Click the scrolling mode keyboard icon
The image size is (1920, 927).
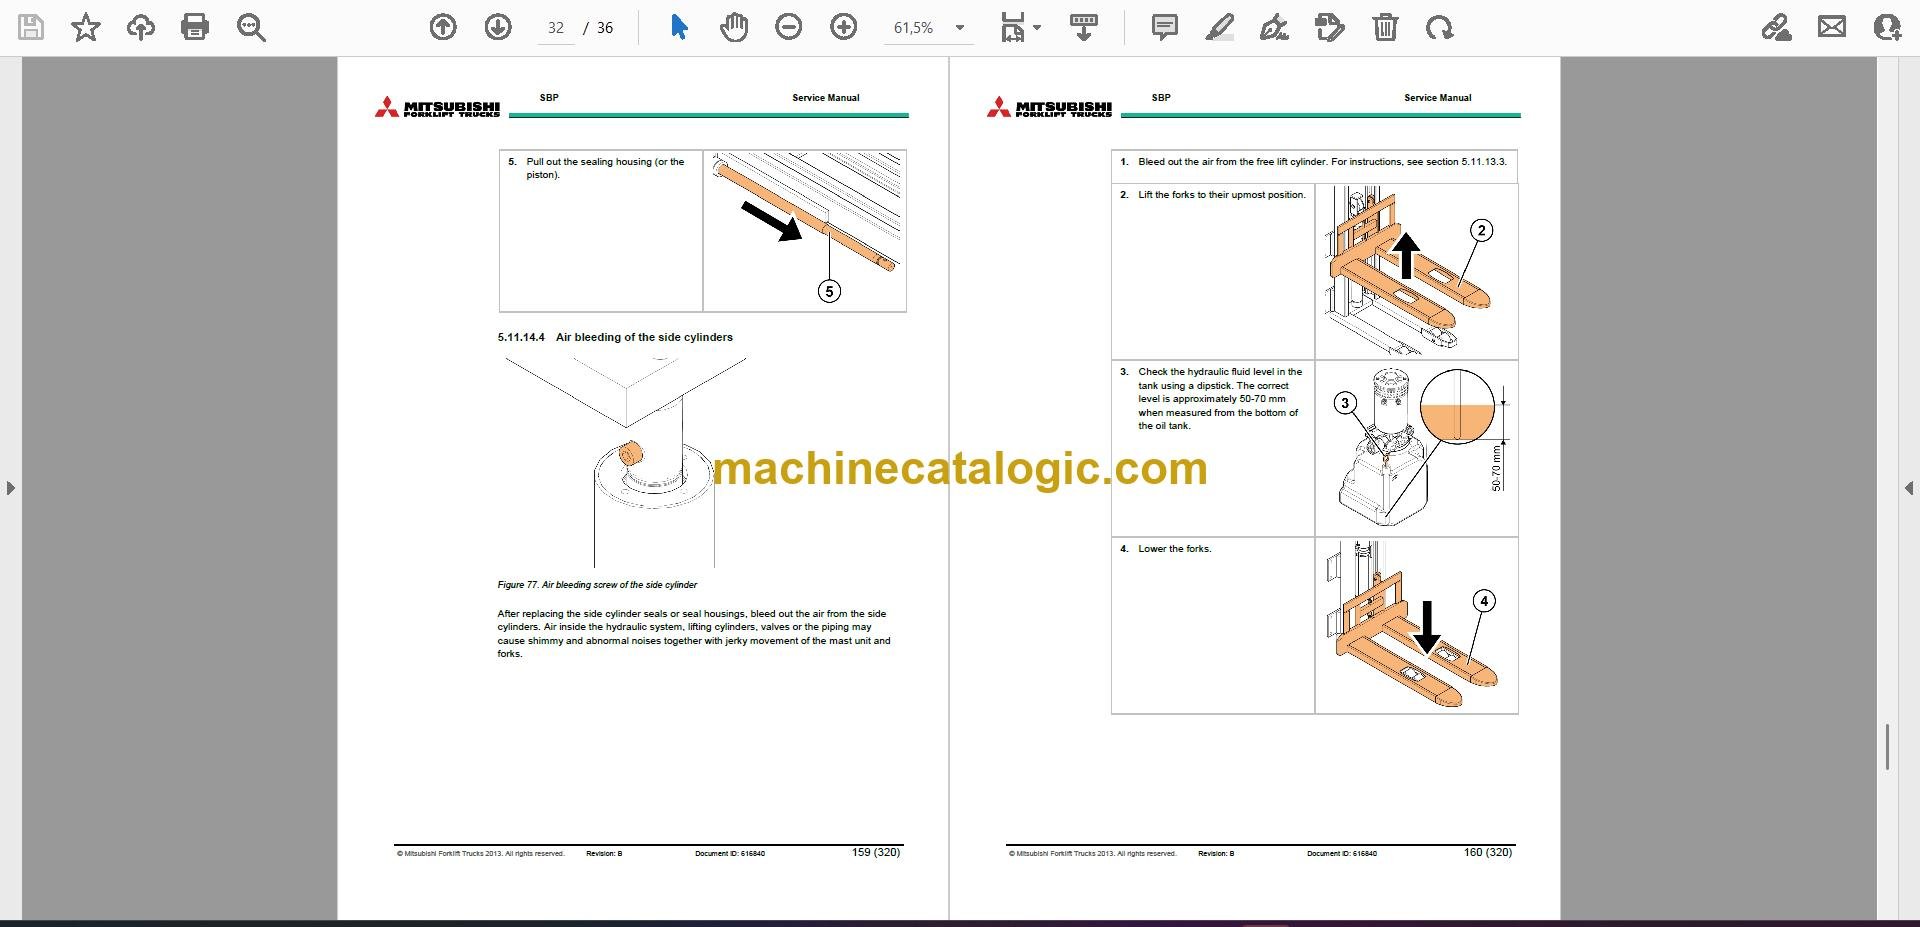point(1084,27)
